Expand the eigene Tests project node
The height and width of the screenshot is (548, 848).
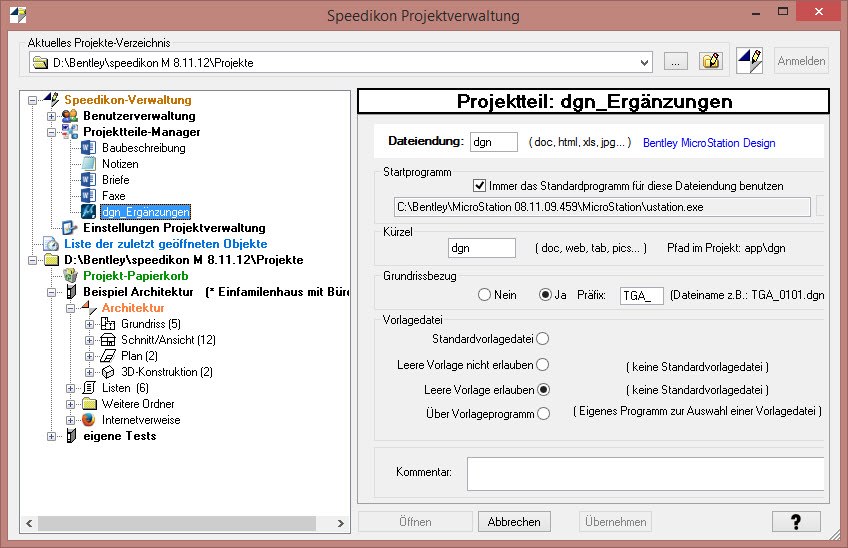(x=51, y=437)
